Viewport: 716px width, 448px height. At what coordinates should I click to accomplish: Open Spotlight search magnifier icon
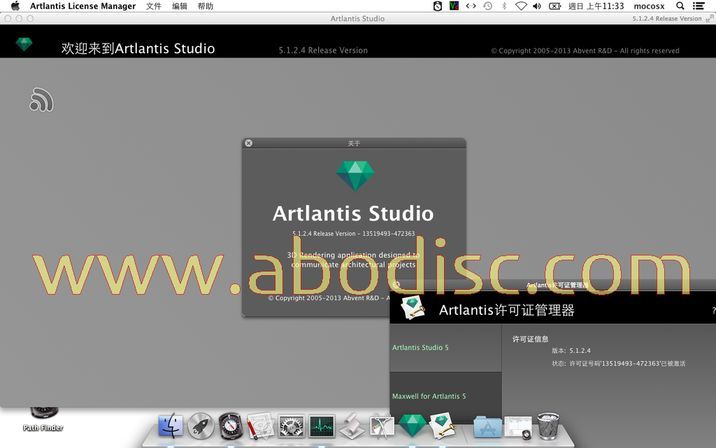[x=681, y=6]
